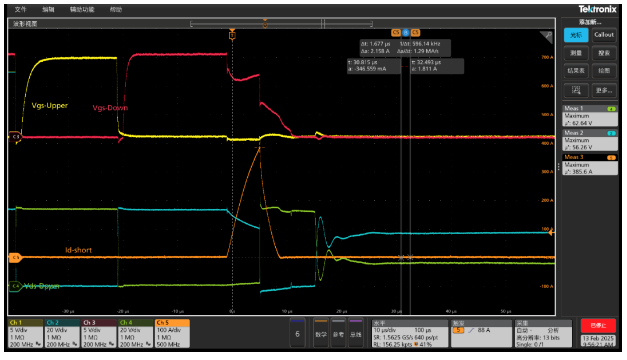The width and height of the screenshot is (627, 360).
Task: Open the Meas 1 maximum voltage badge
Action: coord(590,116)
